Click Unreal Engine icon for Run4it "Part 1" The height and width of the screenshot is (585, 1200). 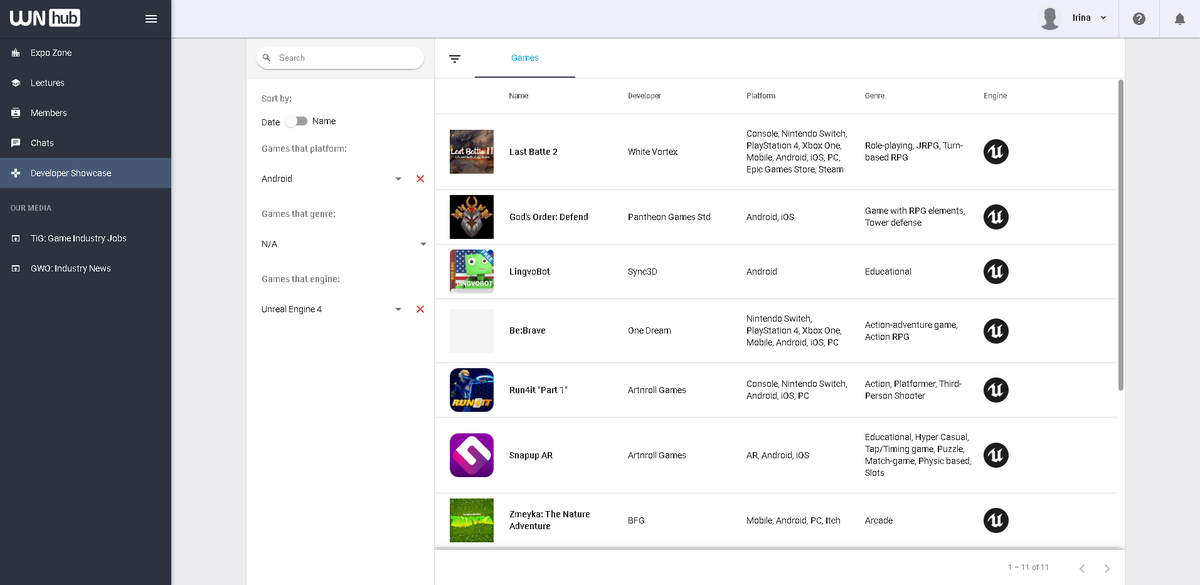[x=996, y=390]
